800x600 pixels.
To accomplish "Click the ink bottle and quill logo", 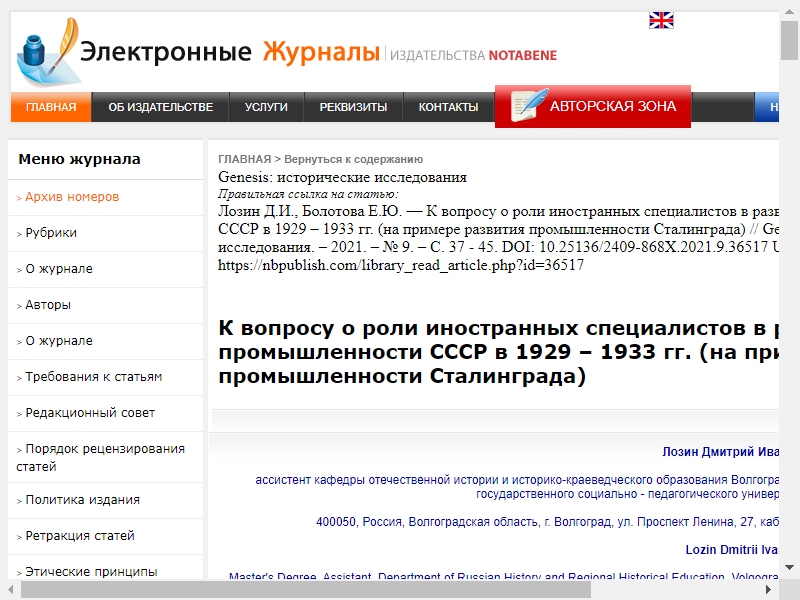I will tap(49, 53).
